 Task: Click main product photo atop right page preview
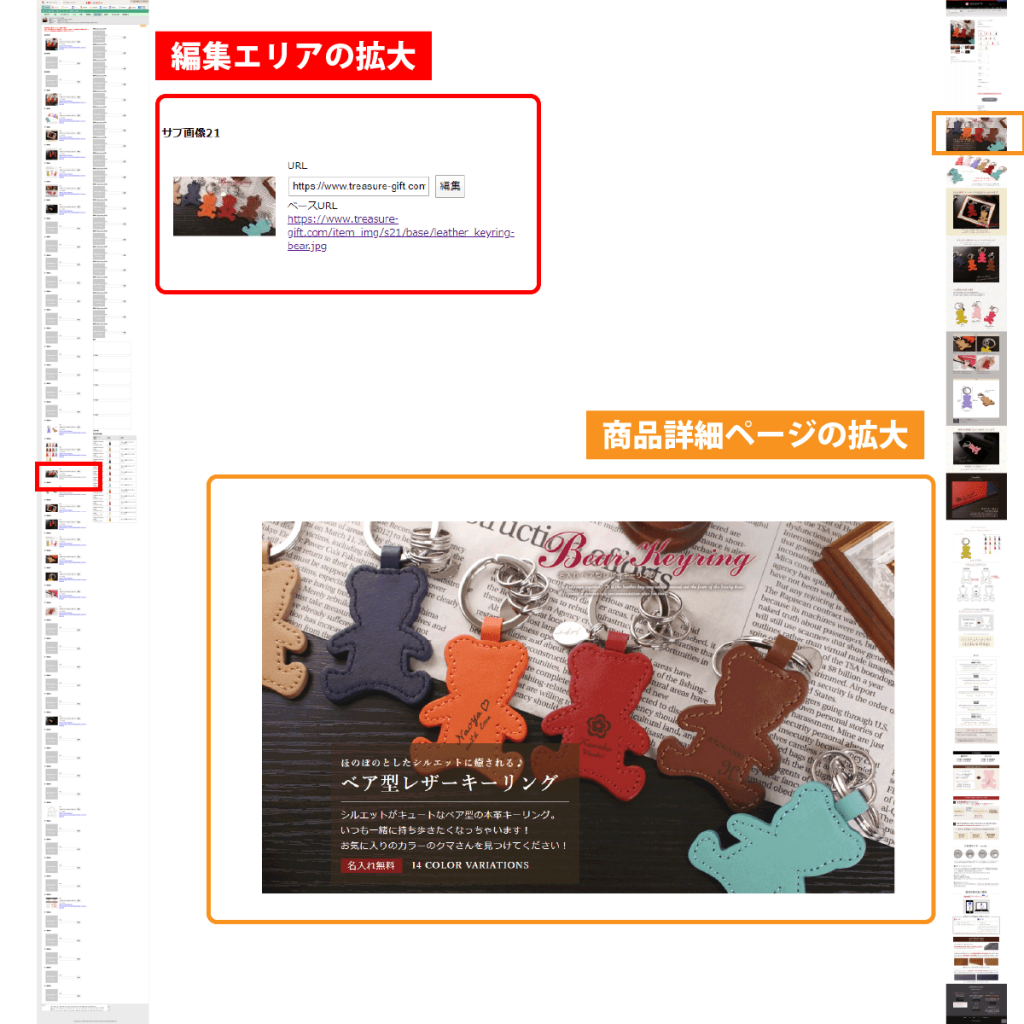click(x=962, y=31)
